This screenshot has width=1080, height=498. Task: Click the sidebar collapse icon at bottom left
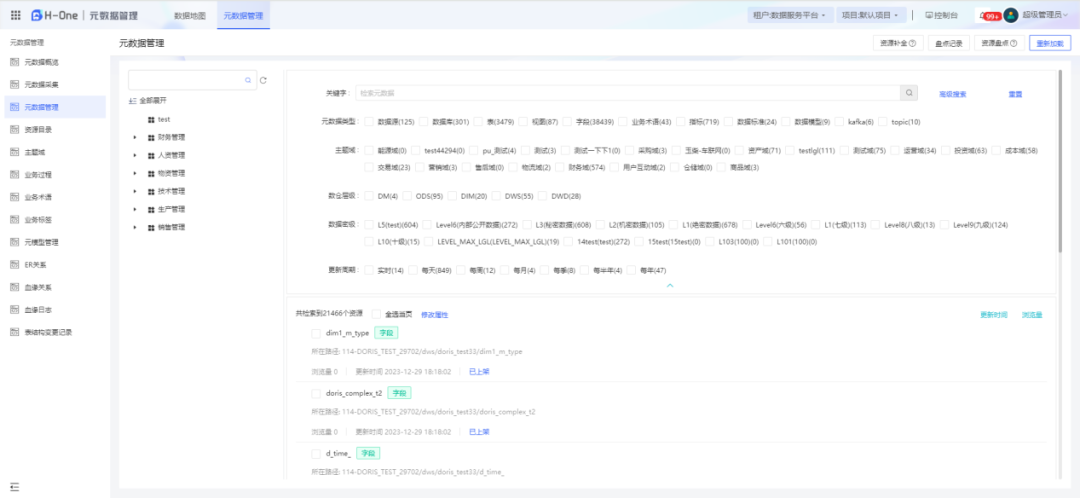click(x=15, y=486)
